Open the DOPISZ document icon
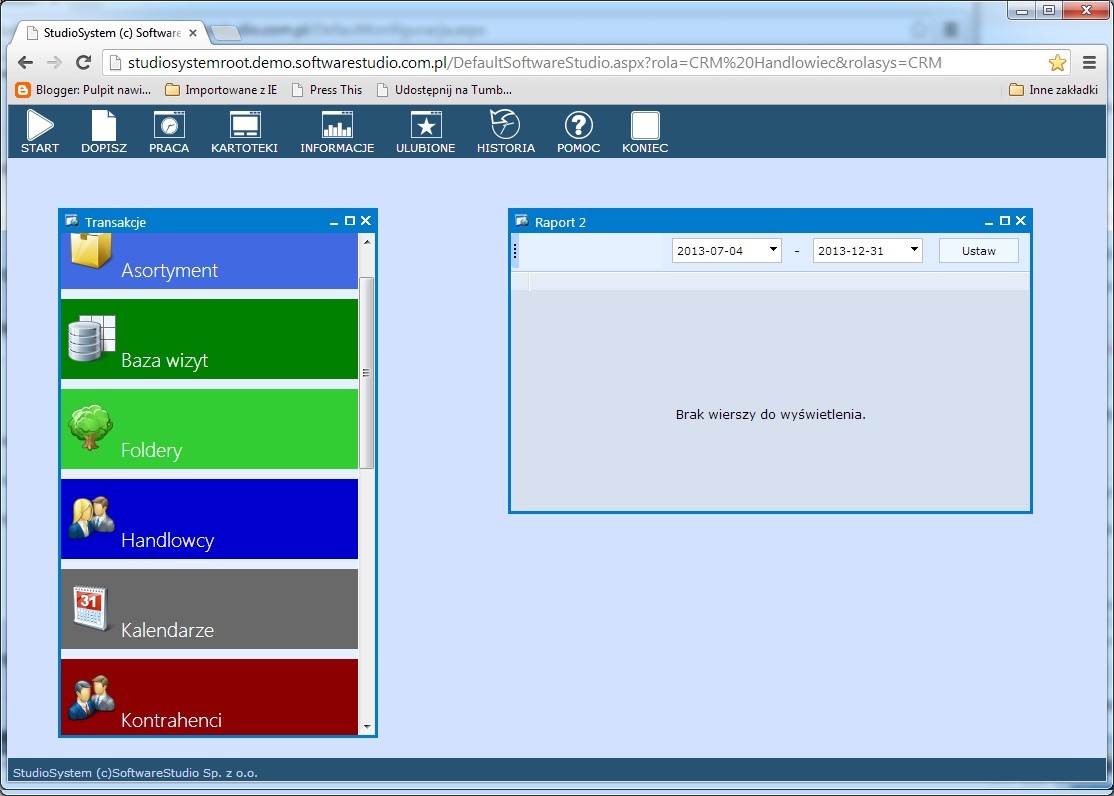The width and height of the screenshot is (1114, 796). pos(104,126)
